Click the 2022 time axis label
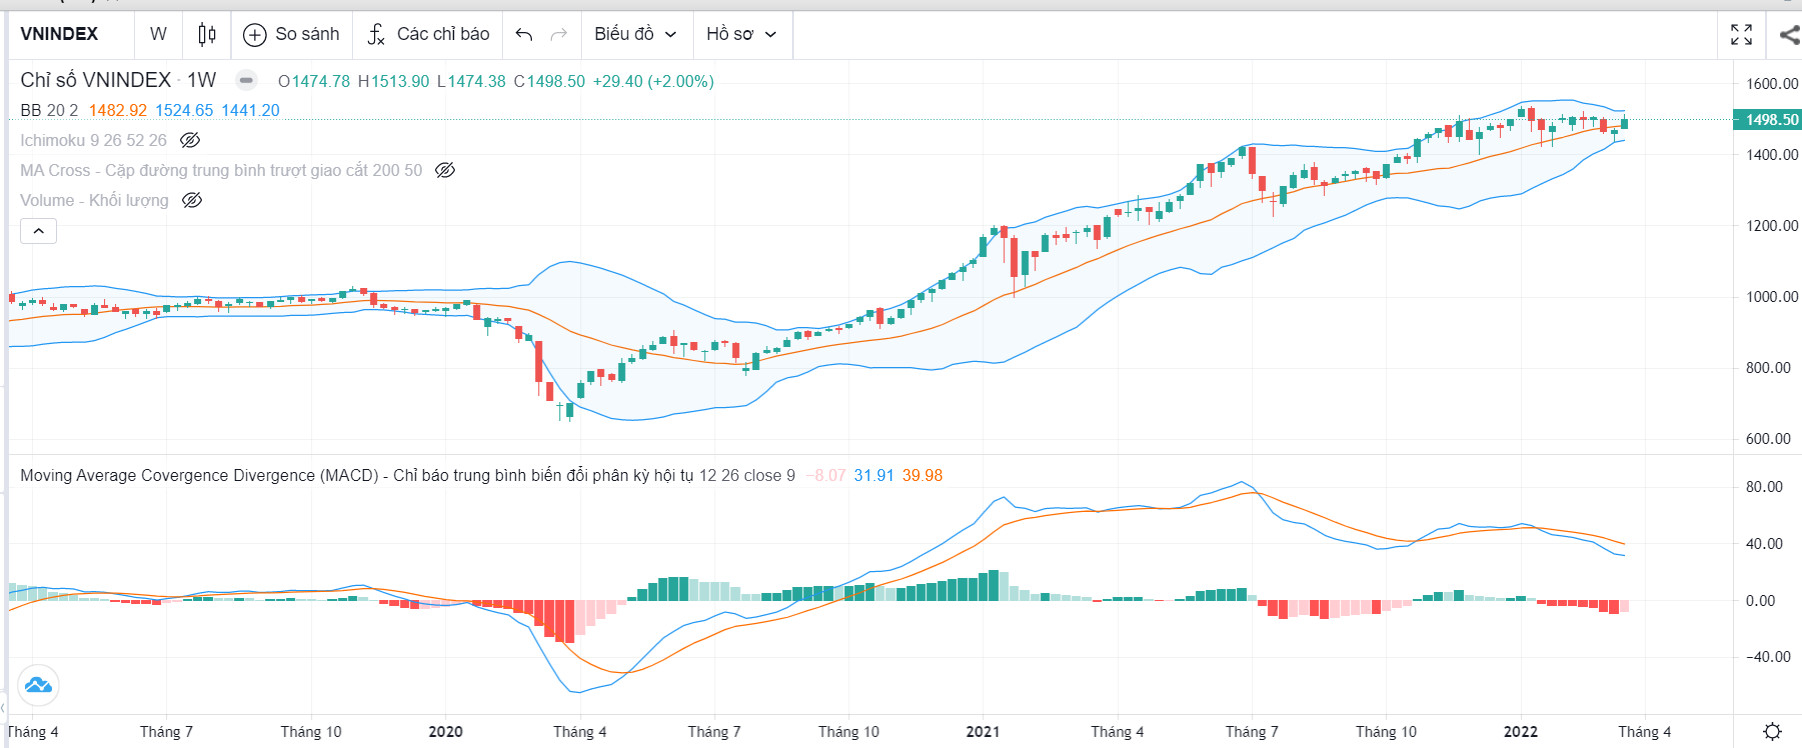The width and height of the screenshot is (1802, 748). point(1521,731)
